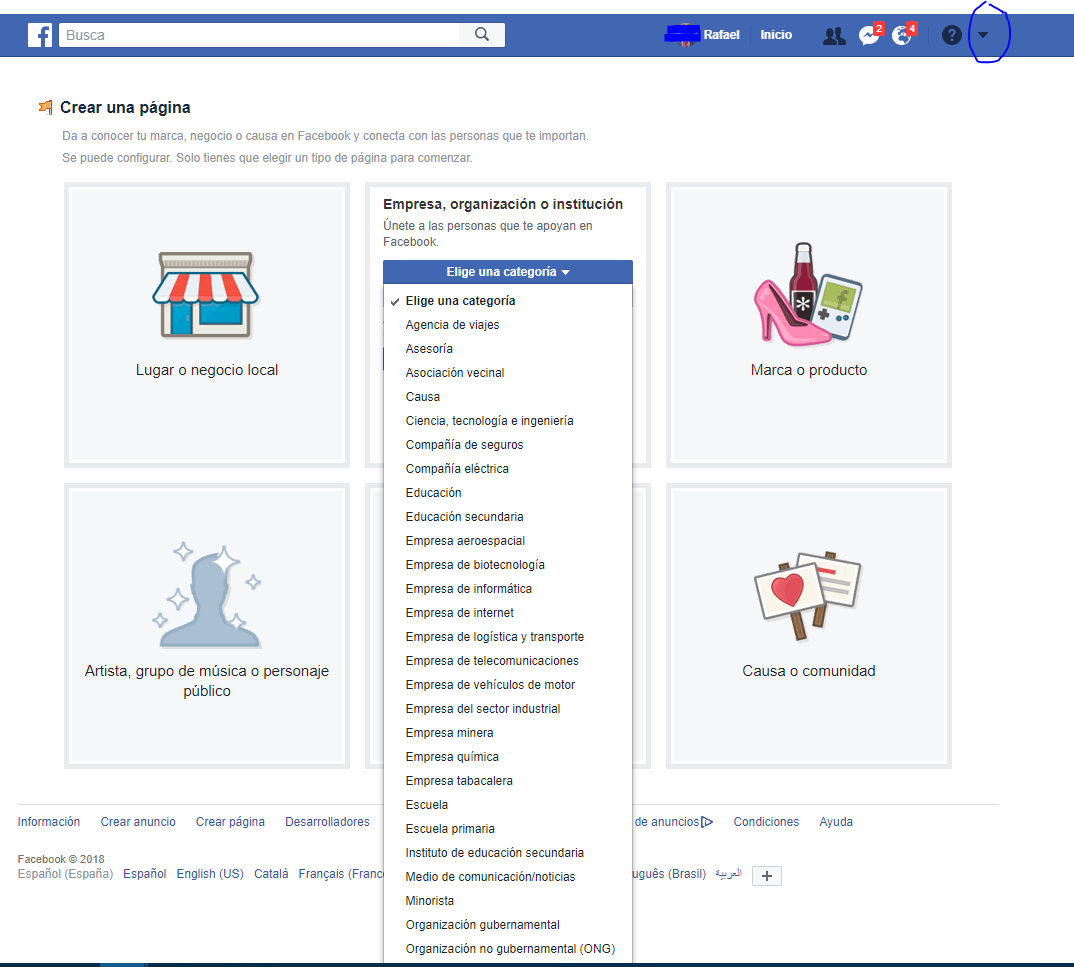Click the Causa o comunidad label

[x=809, y=671]
